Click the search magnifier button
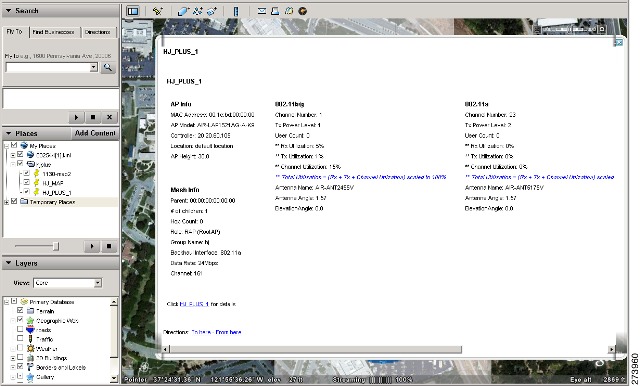Screen dimensions: 640x386 pos(108,67)
